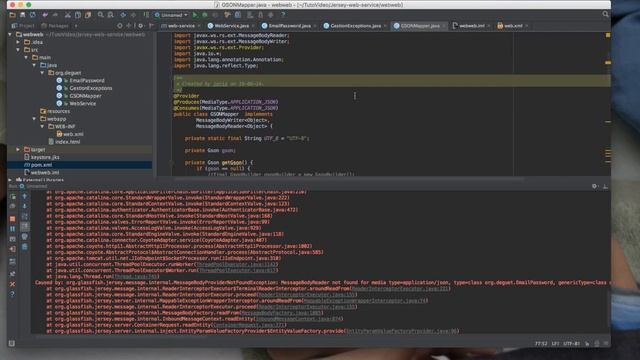This screenshot has height=360, width=640.
Task: Click the Find magnifier toolbar icon
Action: (x=100, y=15)
